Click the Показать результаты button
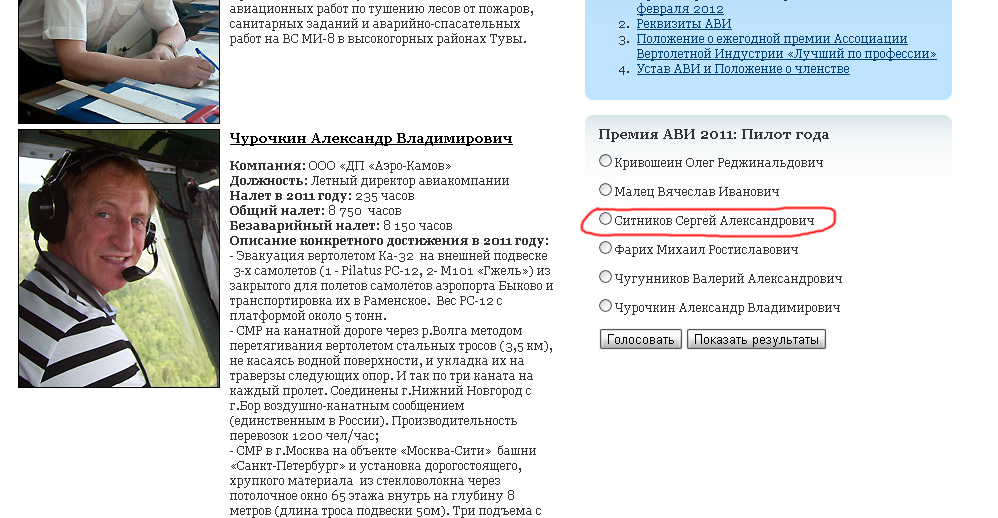Viewport: 998px width, 518px height. click(x=756, y=339)
